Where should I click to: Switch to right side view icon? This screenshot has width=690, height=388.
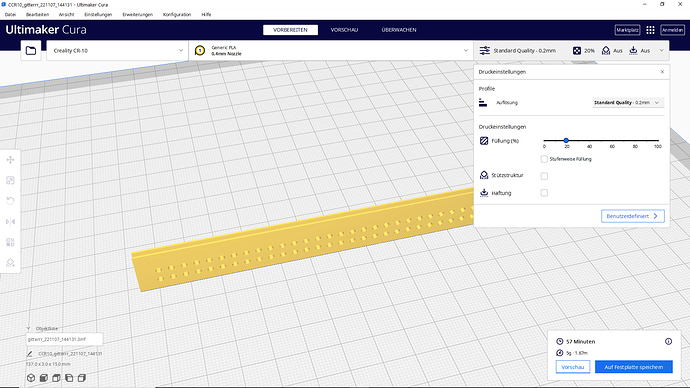[x=82, y=378]
